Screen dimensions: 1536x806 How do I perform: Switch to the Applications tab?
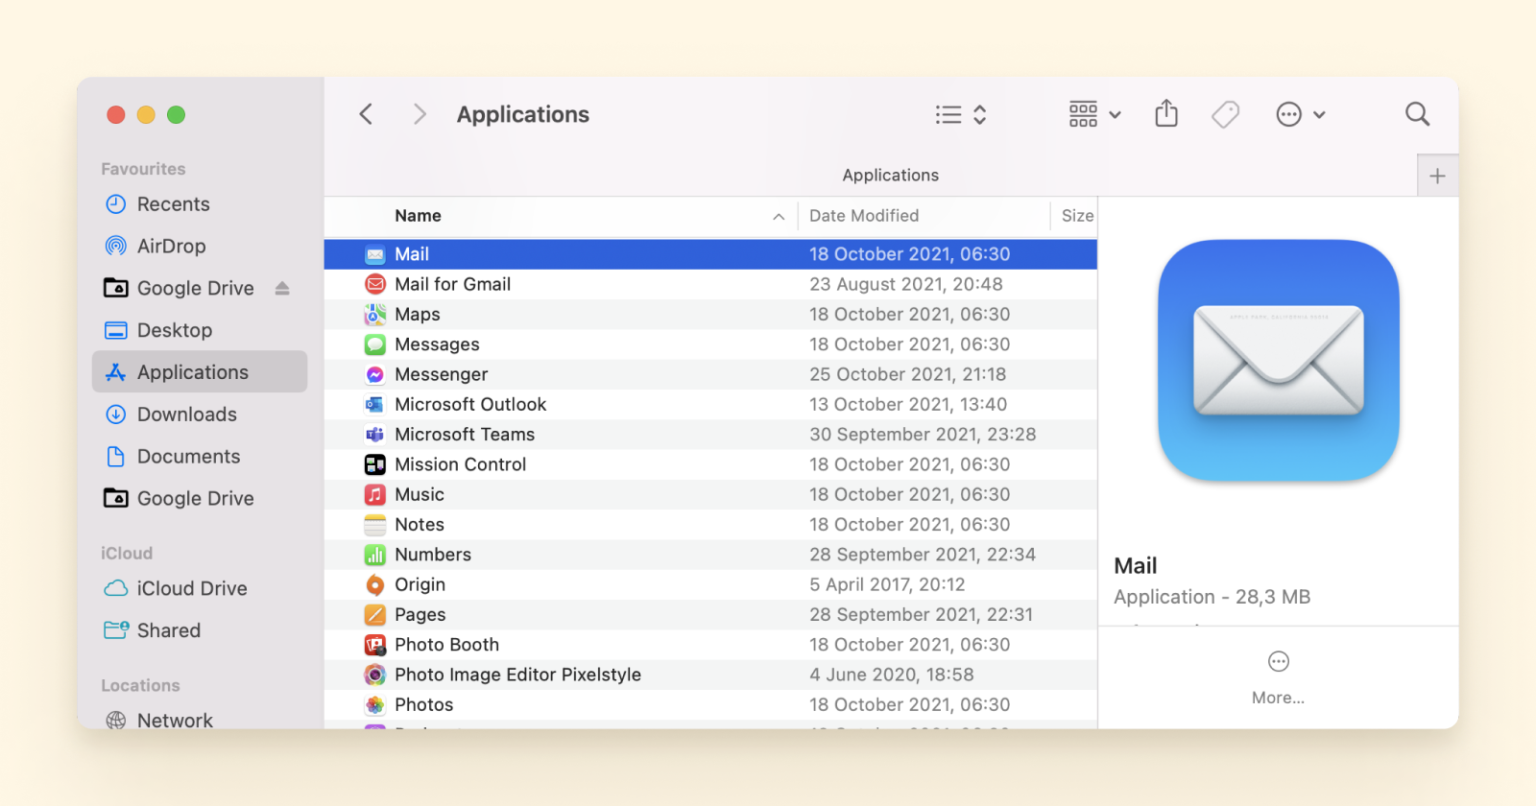pyautogui.click(x=889, y=174)
